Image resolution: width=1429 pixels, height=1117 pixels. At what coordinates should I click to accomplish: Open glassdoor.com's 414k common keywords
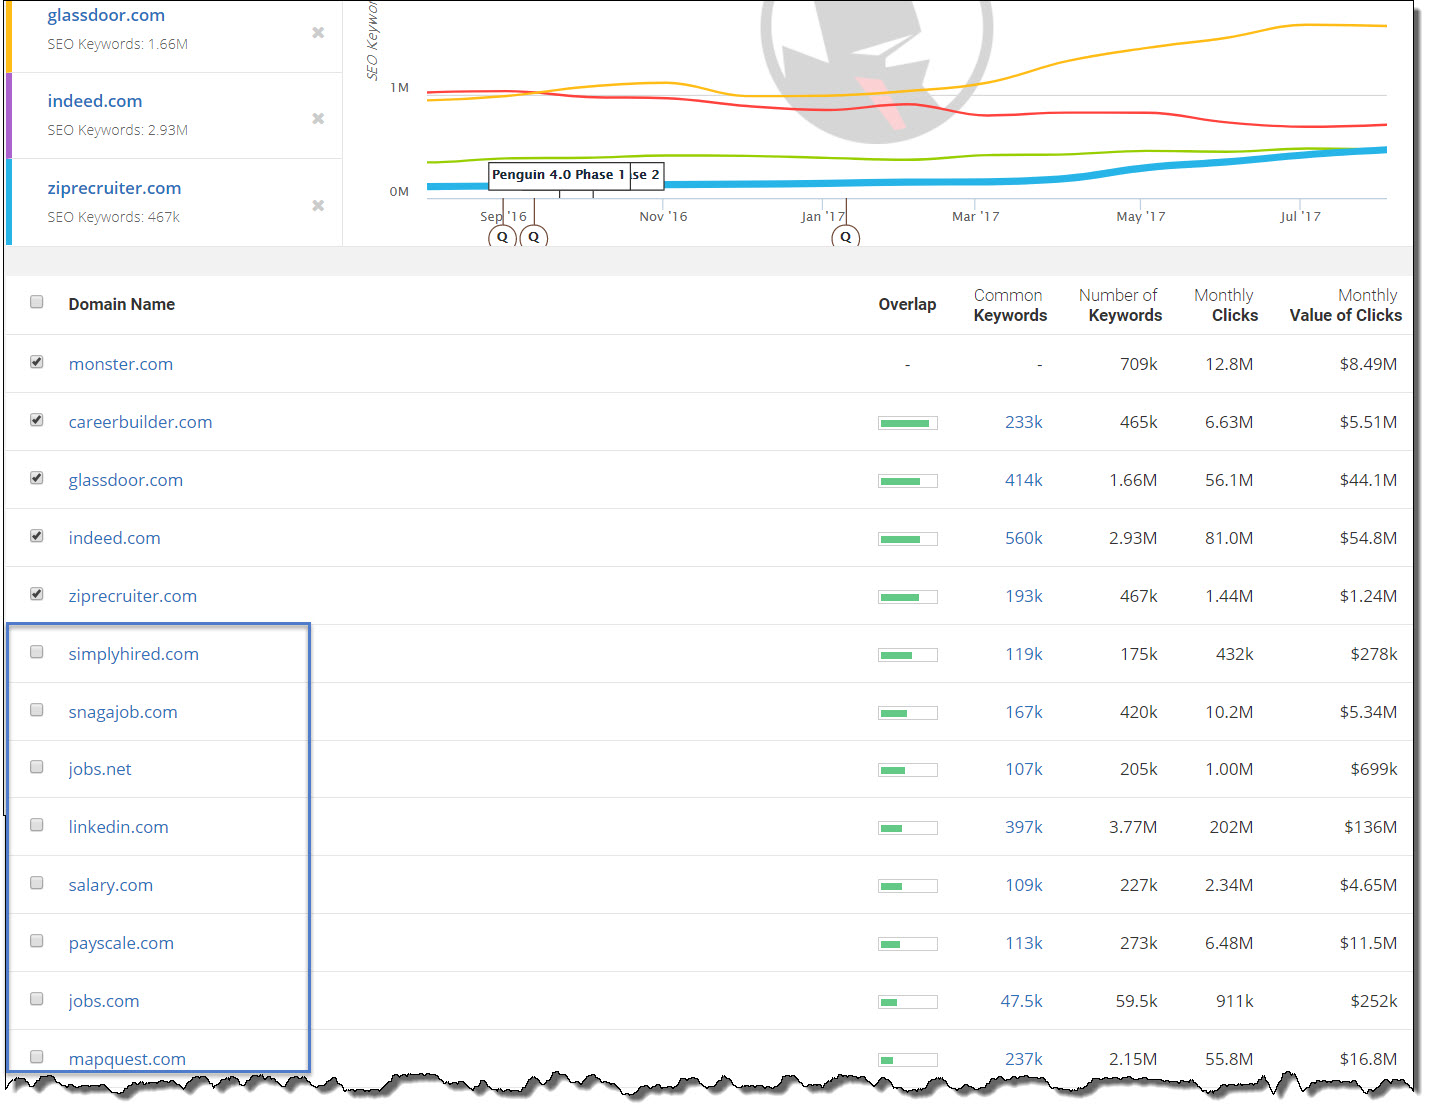tap(1024, 480)
